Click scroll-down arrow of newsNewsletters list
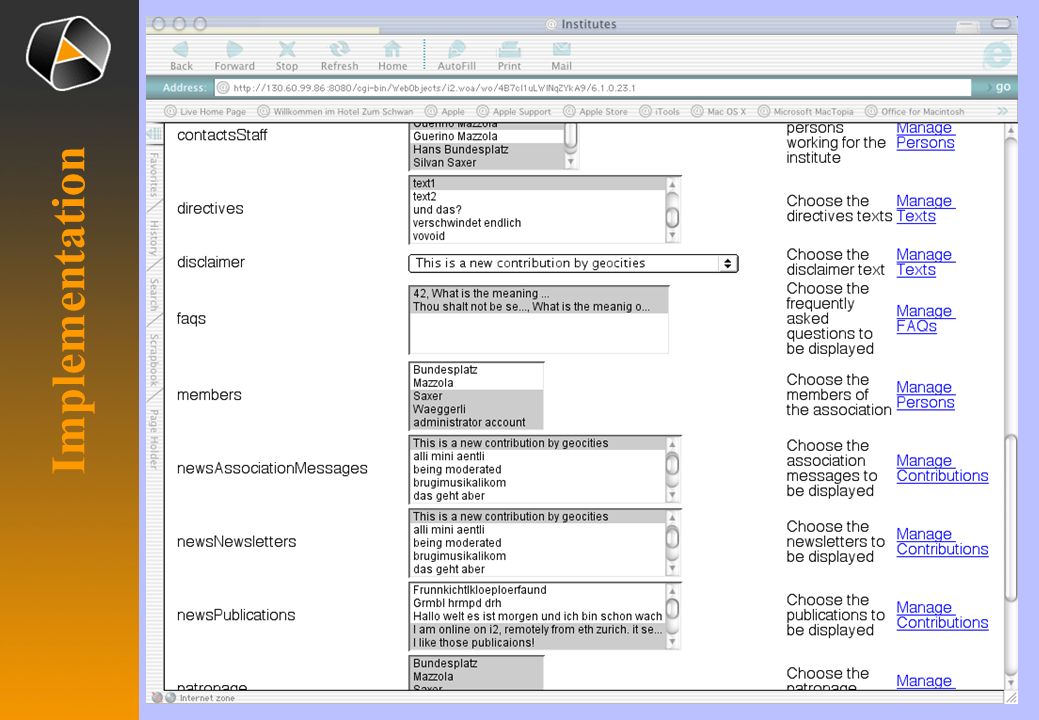Viewport: 1039px width, 720px height. coord(673,568)
